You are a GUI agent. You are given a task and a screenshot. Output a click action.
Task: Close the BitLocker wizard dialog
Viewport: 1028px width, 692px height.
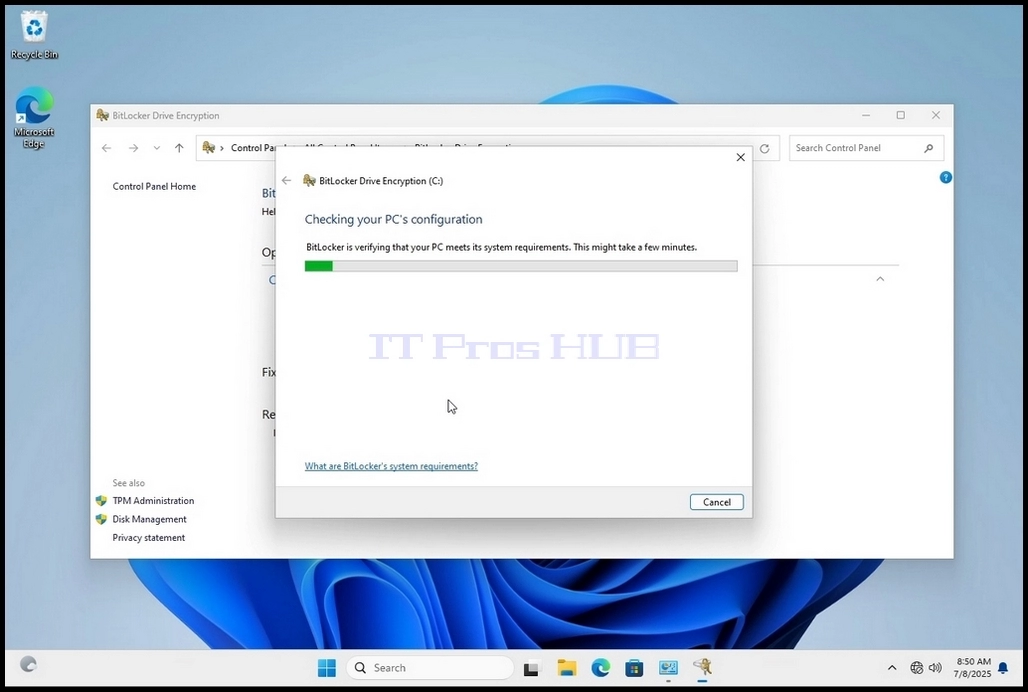coord(740,157)
